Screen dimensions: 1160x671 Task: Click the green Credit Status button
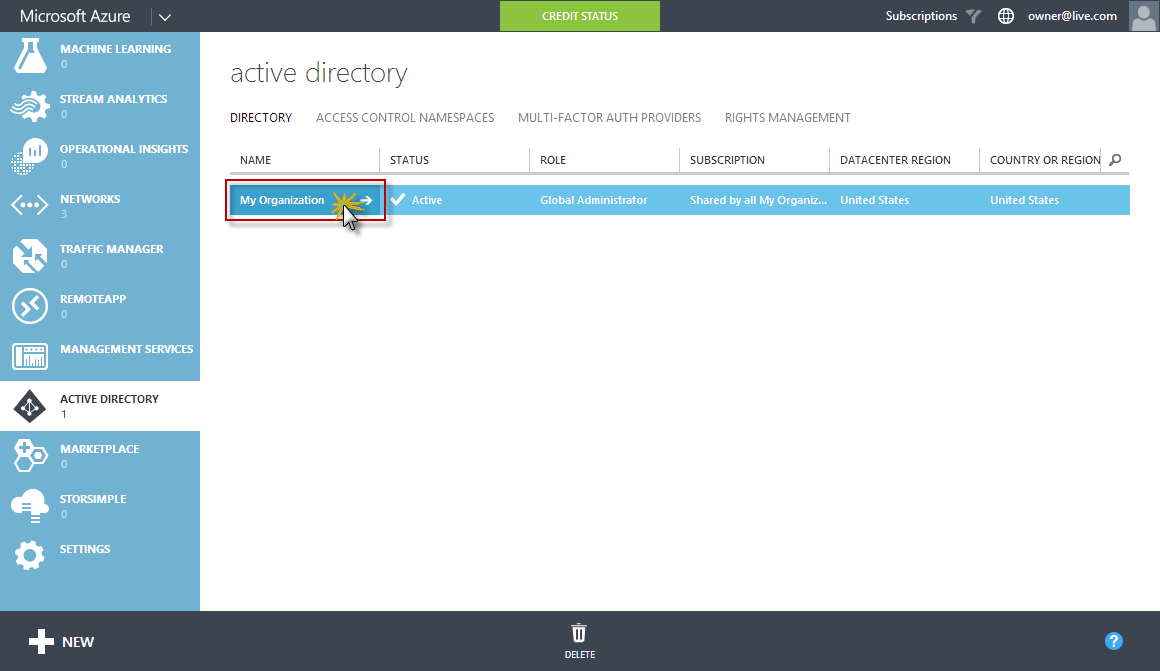(579, 16)
